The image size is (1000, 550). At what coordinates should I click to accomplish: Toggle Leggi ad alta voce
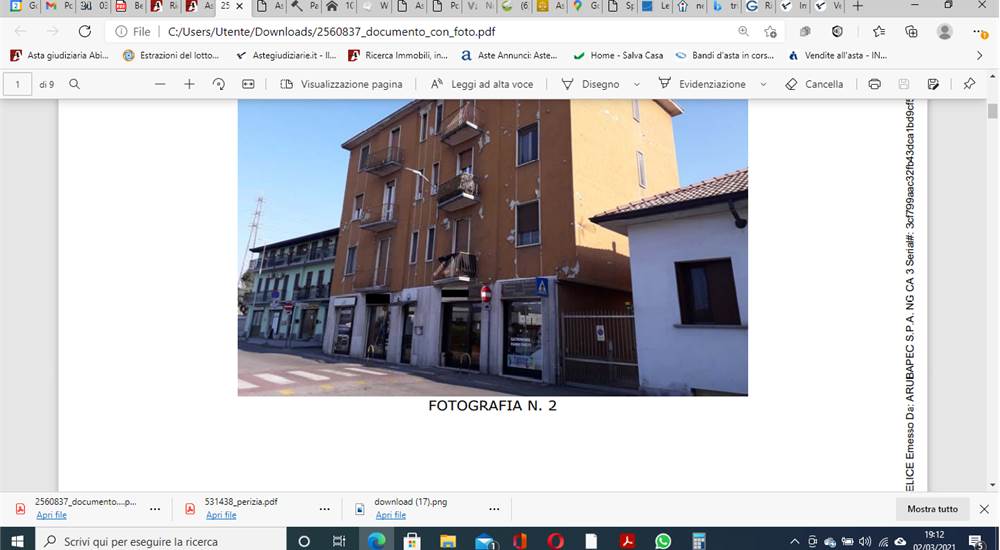482,84
